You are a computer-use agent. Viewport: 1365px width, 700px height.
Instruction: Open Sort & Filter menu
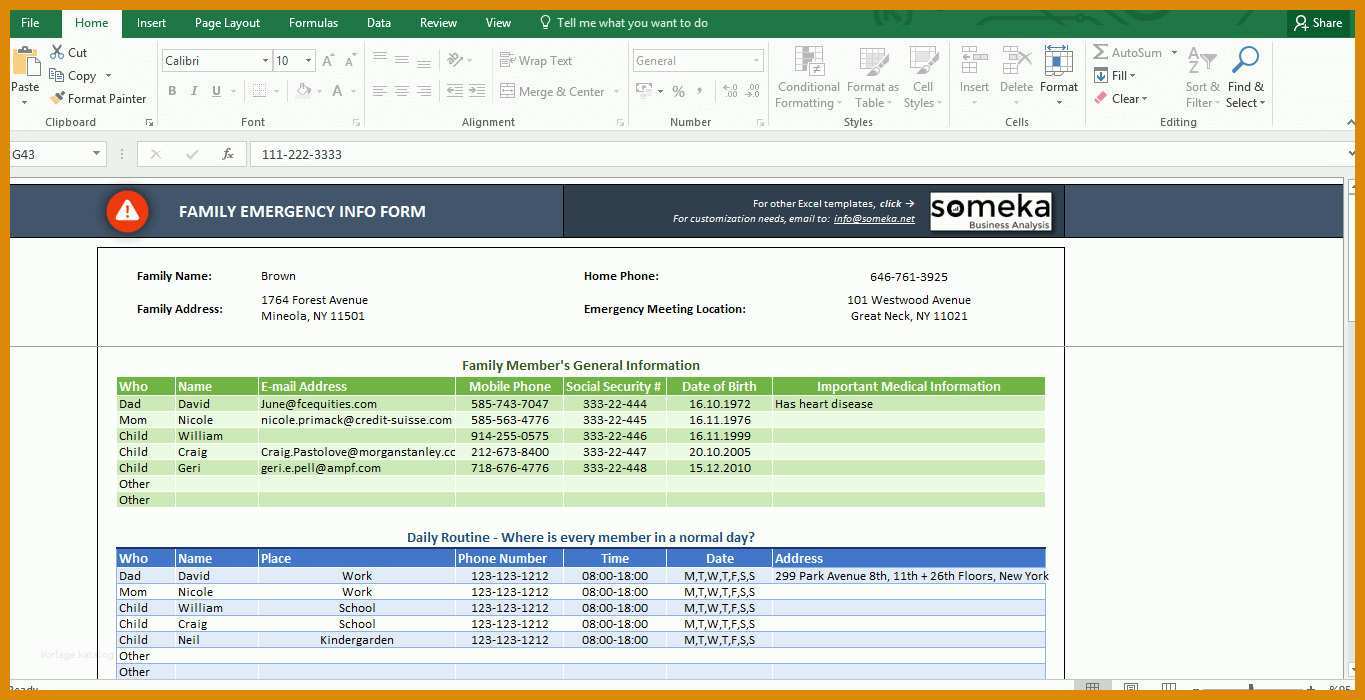click(1203, 77)
